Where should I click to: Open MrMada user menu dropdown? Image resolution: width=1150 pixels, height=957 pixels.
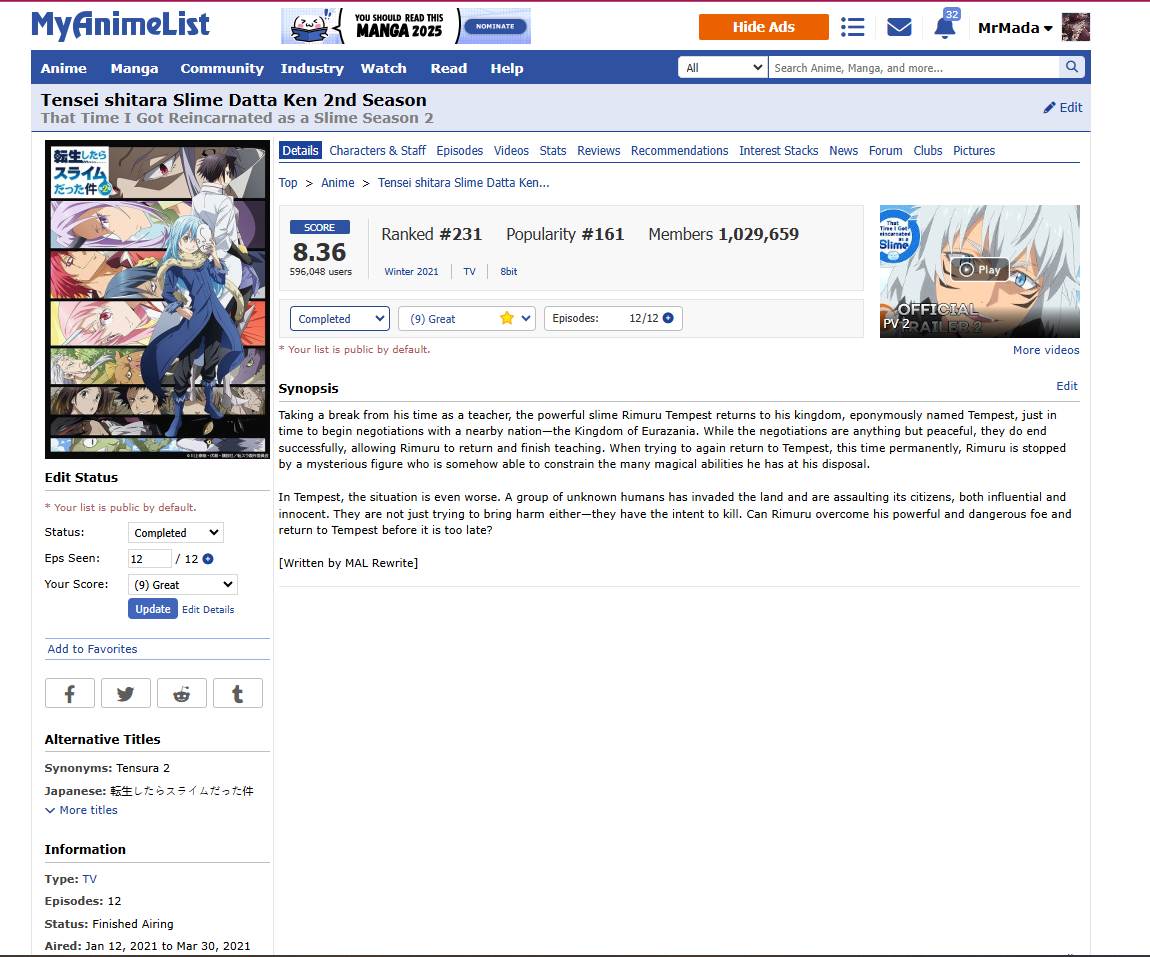pos(1015,28)
